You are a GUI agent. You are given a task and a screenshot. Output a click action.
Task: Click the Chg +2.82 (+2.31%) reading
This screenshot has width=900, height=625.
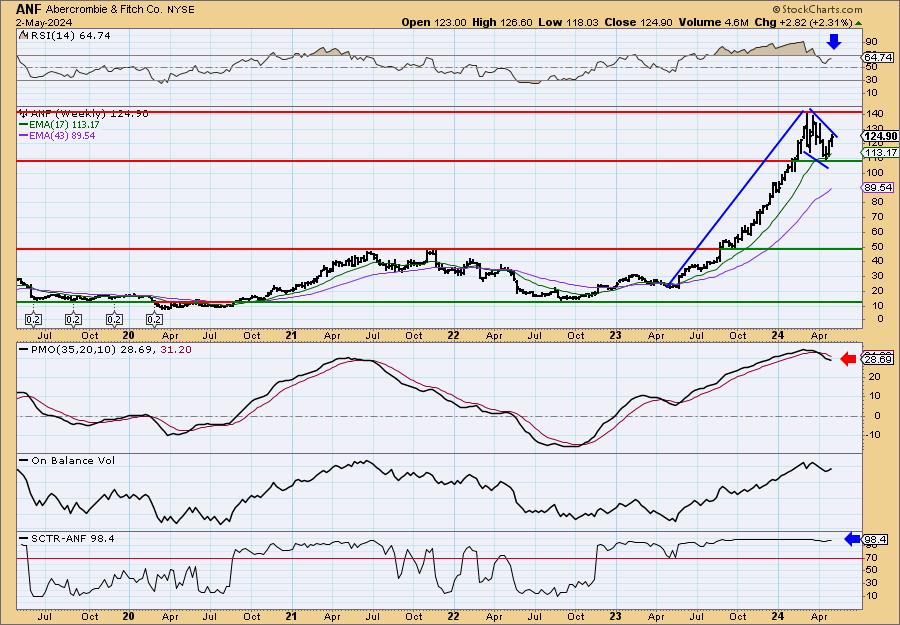pyautogui.click(x=804, y=22)
